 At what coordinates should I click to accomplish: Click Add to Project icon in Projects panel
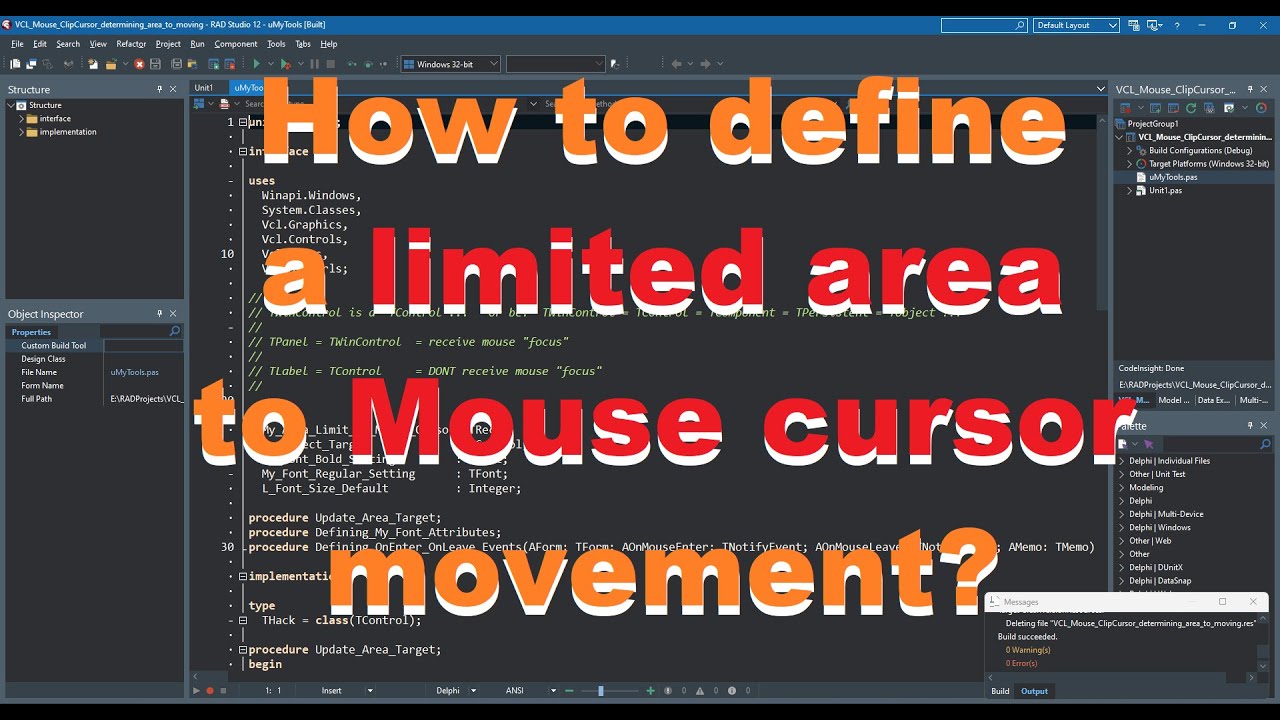pos(1155,107)
